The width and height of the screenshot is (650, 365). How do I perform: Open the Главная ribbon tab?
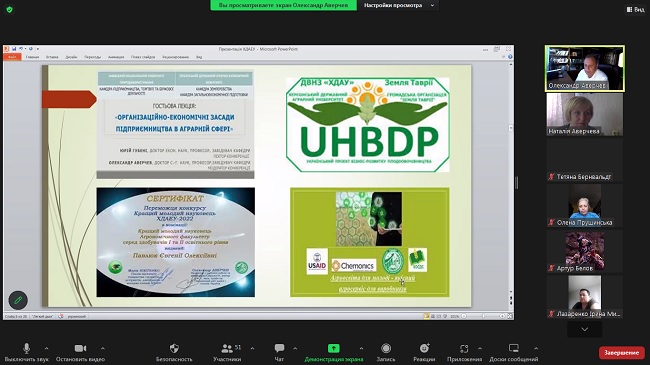point(32,57)
